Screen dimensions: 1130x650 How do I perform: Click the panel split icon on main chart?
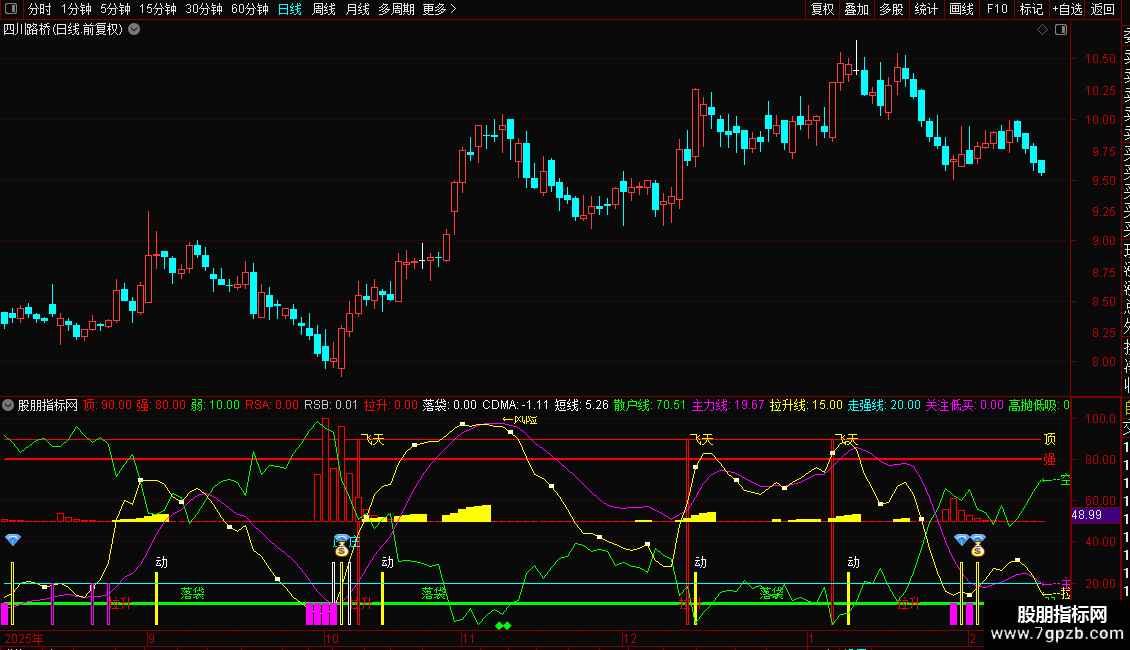1061,30
